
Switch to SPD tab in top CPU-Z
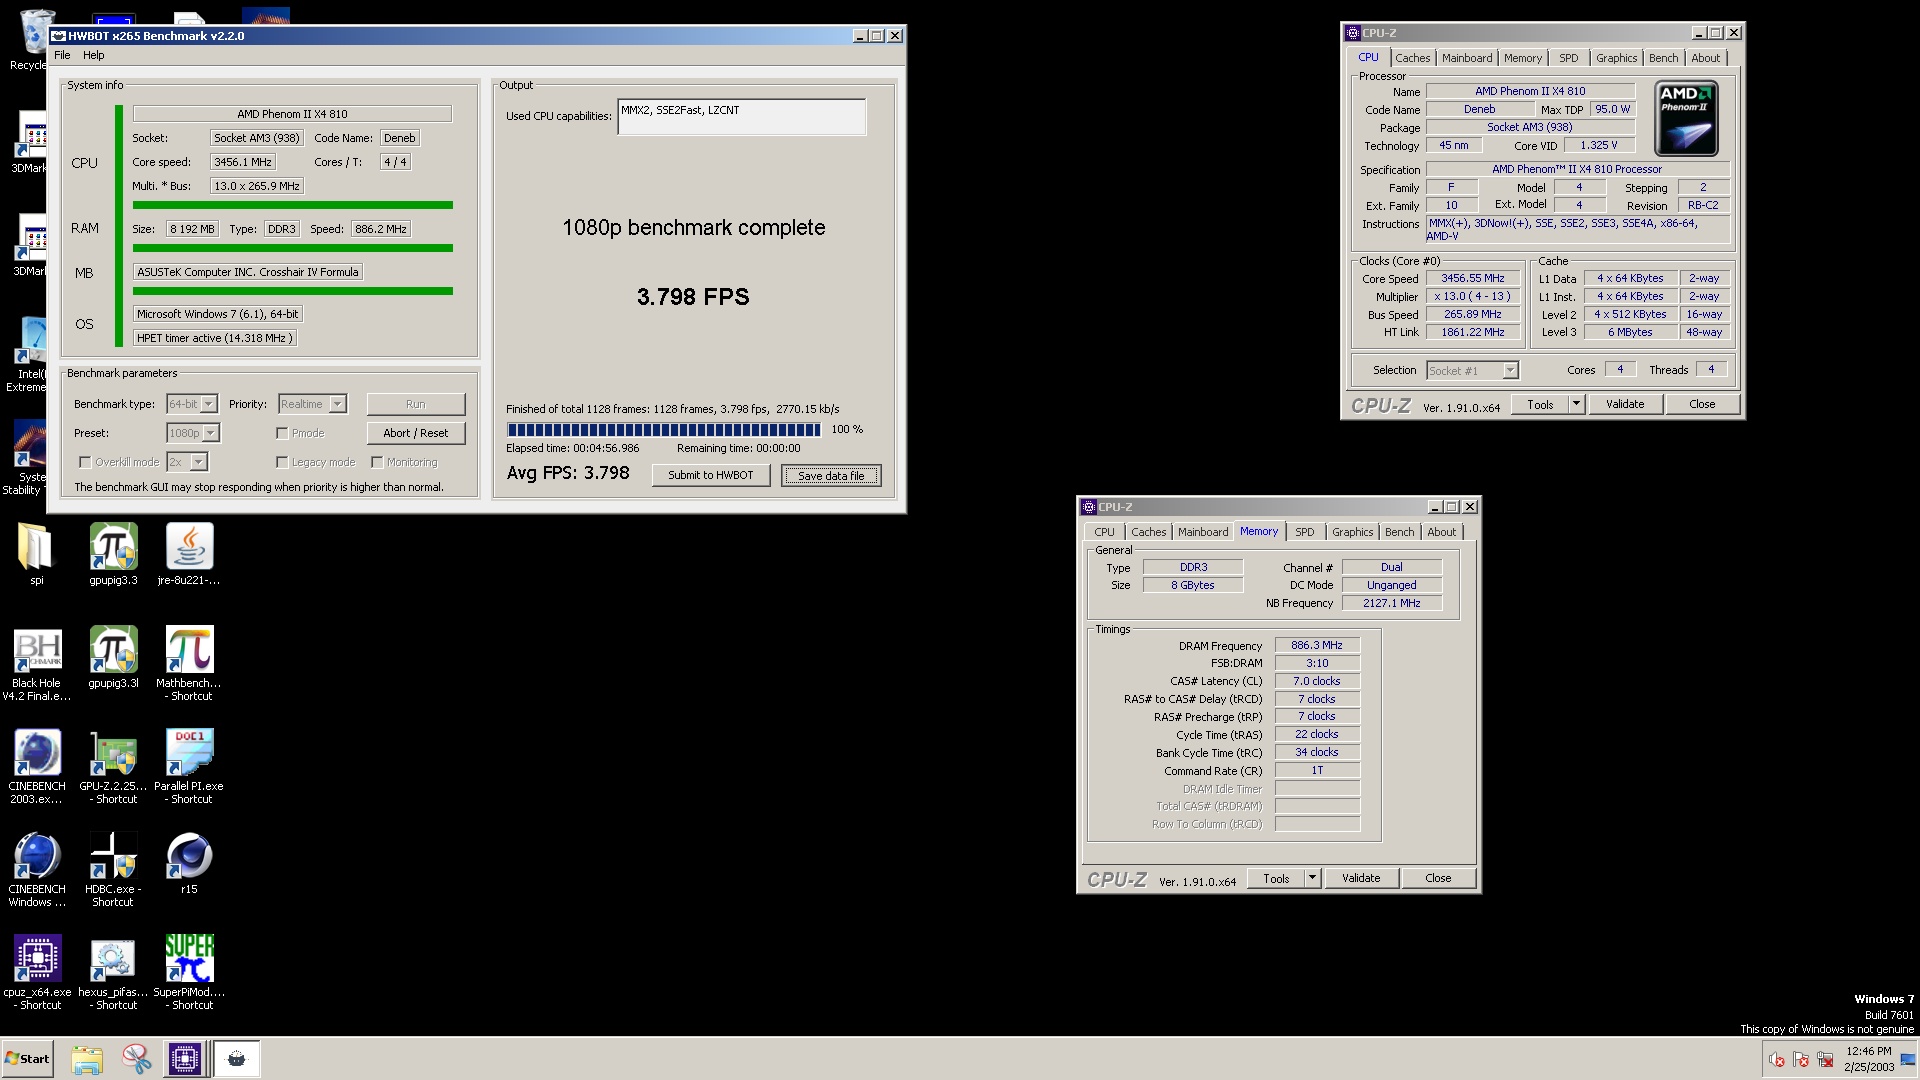pos(1569,58)
